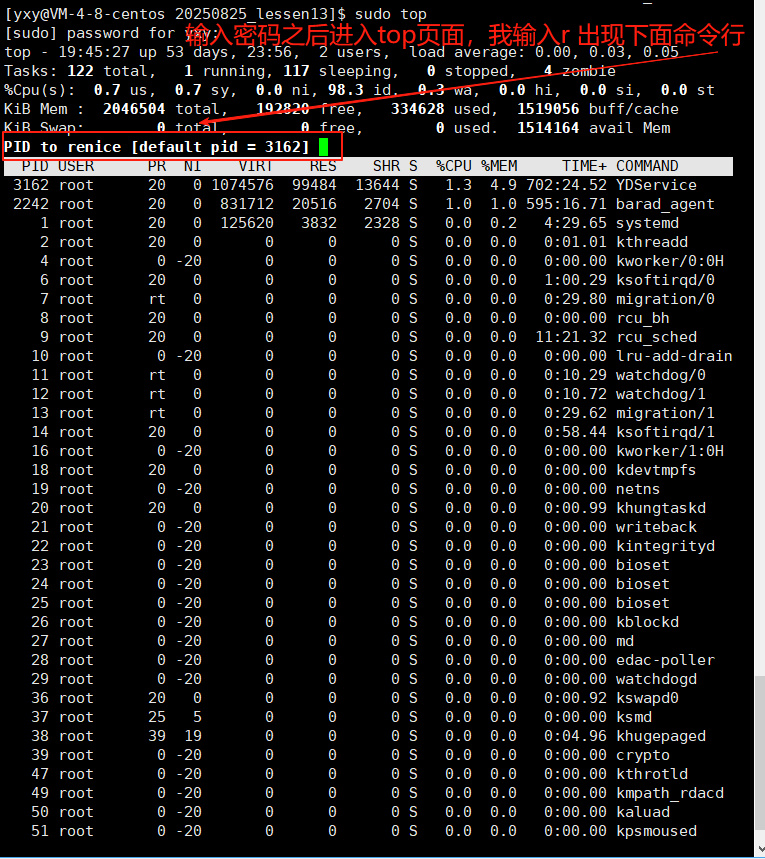Click the TIME+ column header

click(x=584, y=166)
